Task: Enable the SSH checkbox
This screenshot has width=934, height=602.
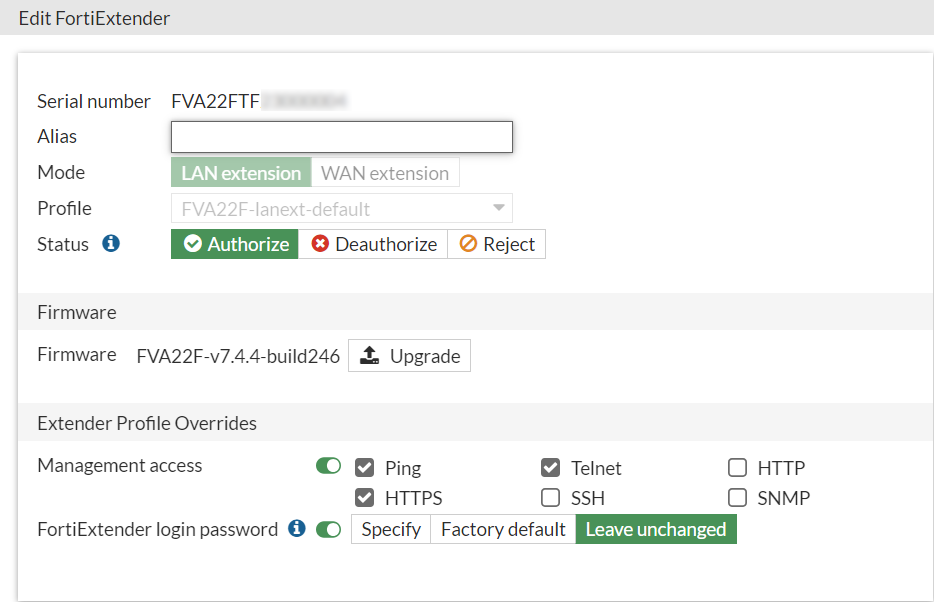Action: tap(550, 497)
